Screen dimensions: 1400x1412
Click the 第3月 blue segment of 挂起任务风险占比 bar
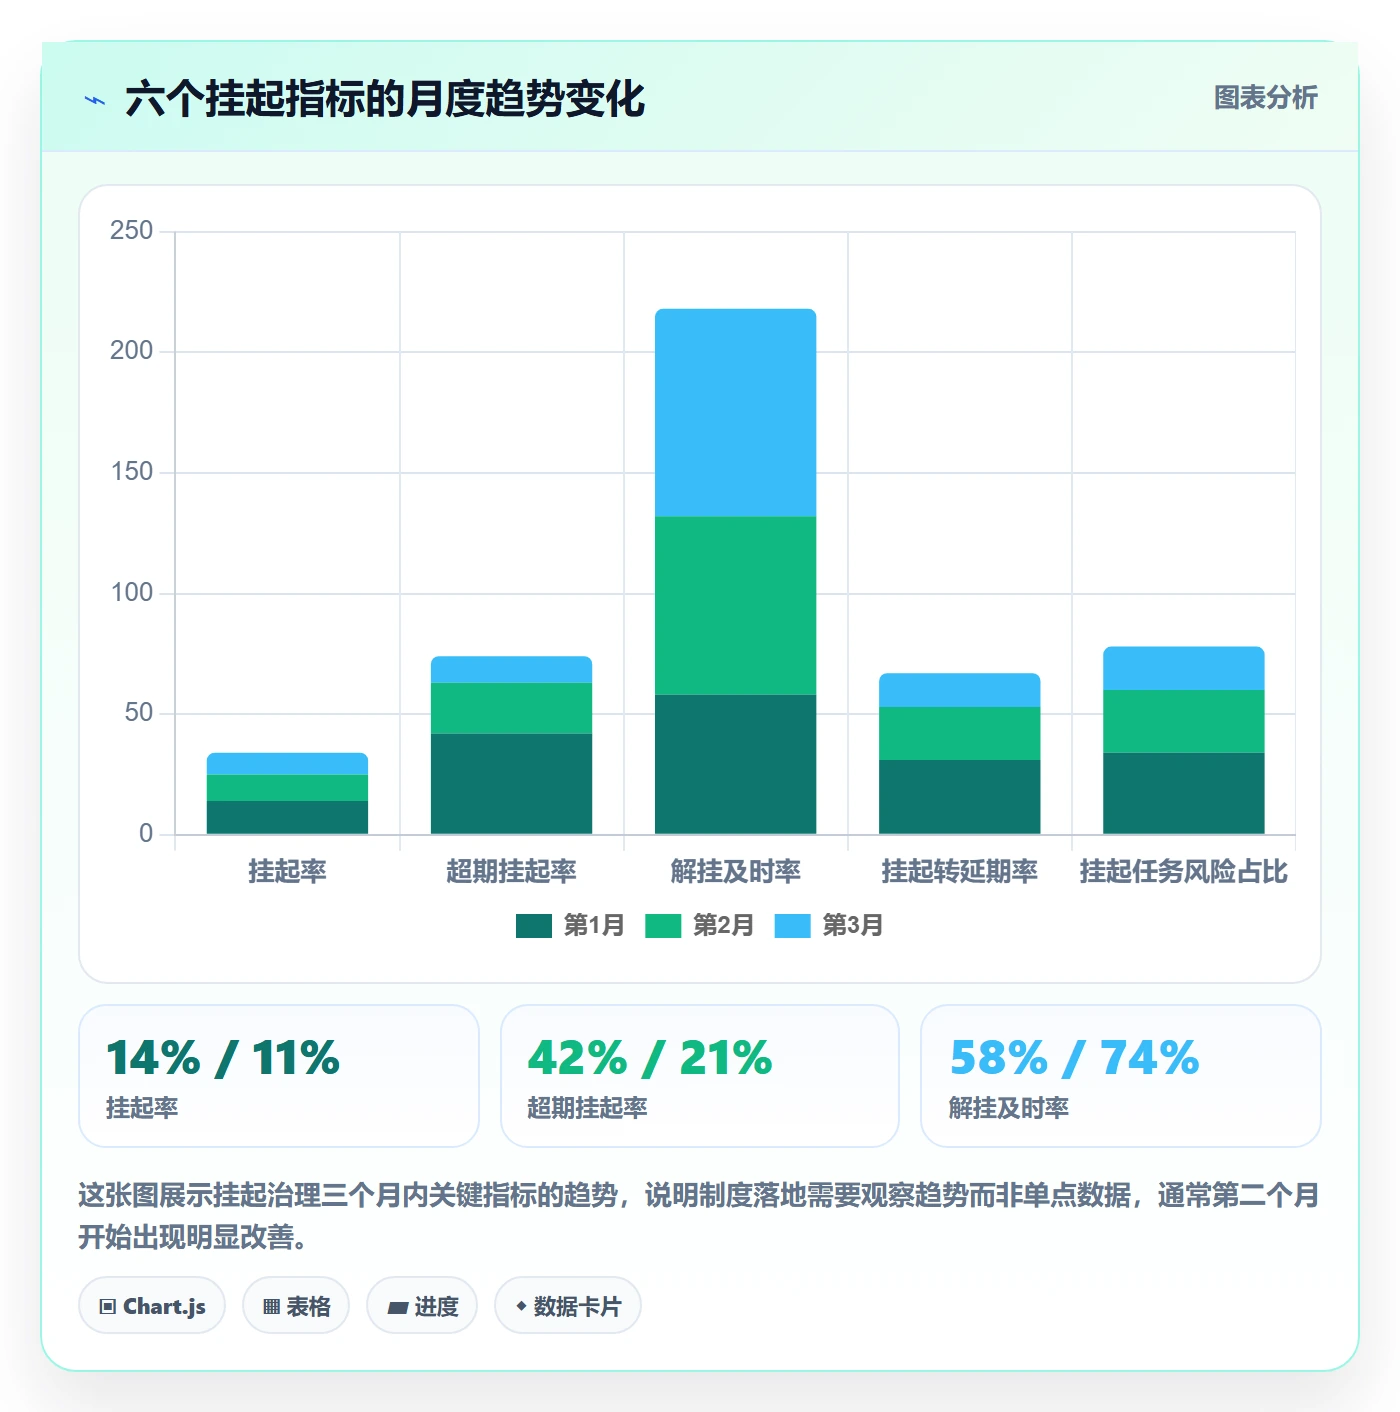(1184, 669)
